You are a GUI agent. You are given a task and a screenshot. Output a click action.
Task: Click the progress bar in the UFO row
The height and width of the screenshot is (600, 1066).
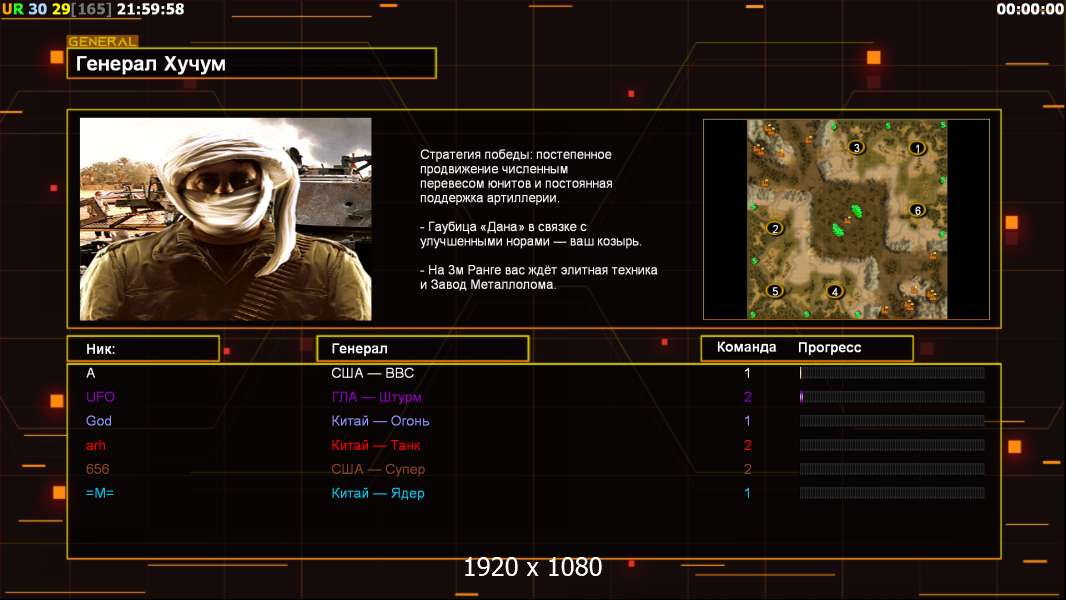click(x=892, y=397)
